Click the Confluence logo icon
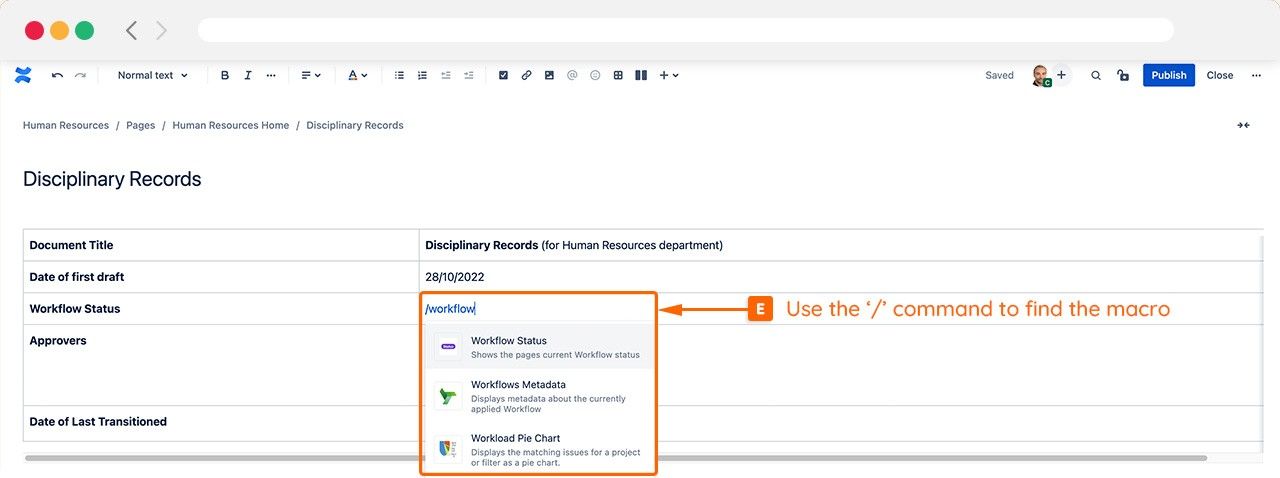 tap(23, 75)
